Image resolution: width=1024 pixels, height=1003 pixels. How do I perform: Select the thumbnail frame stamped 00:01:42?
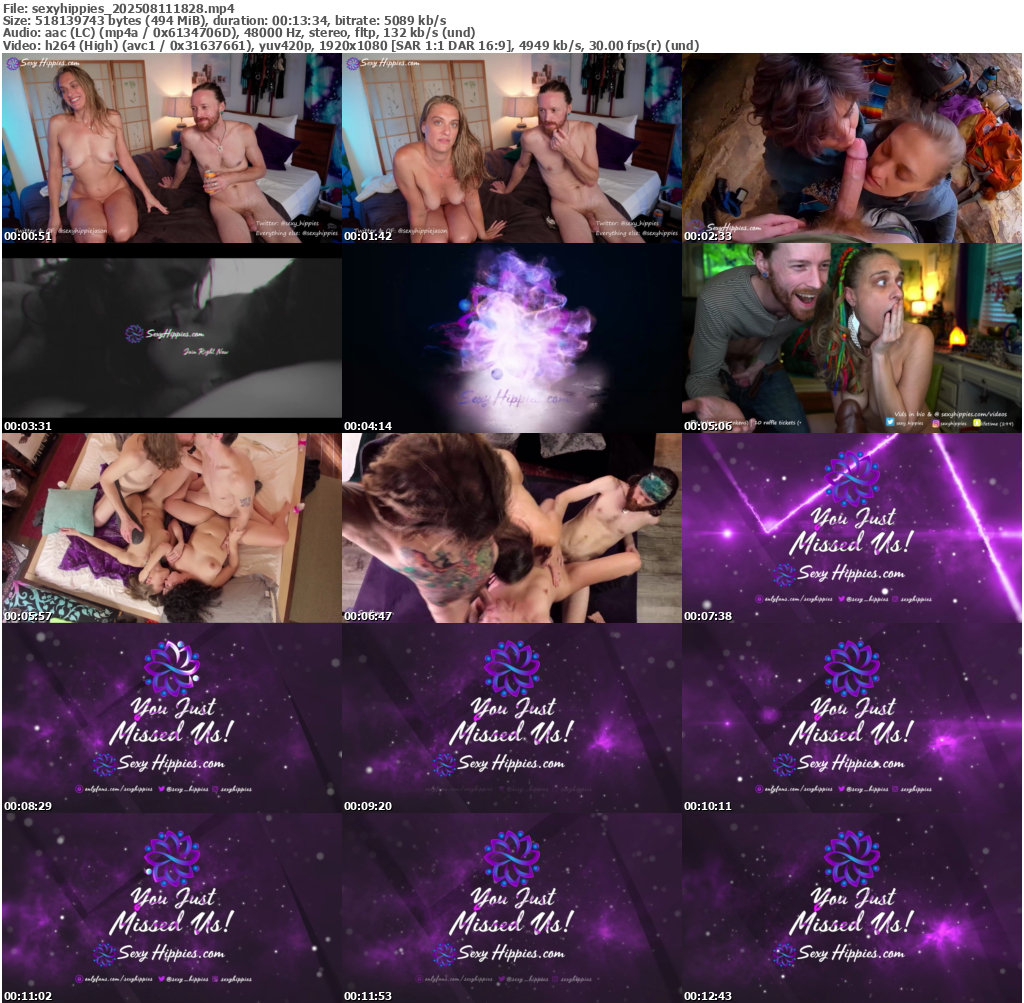click(x=512, y=148)
